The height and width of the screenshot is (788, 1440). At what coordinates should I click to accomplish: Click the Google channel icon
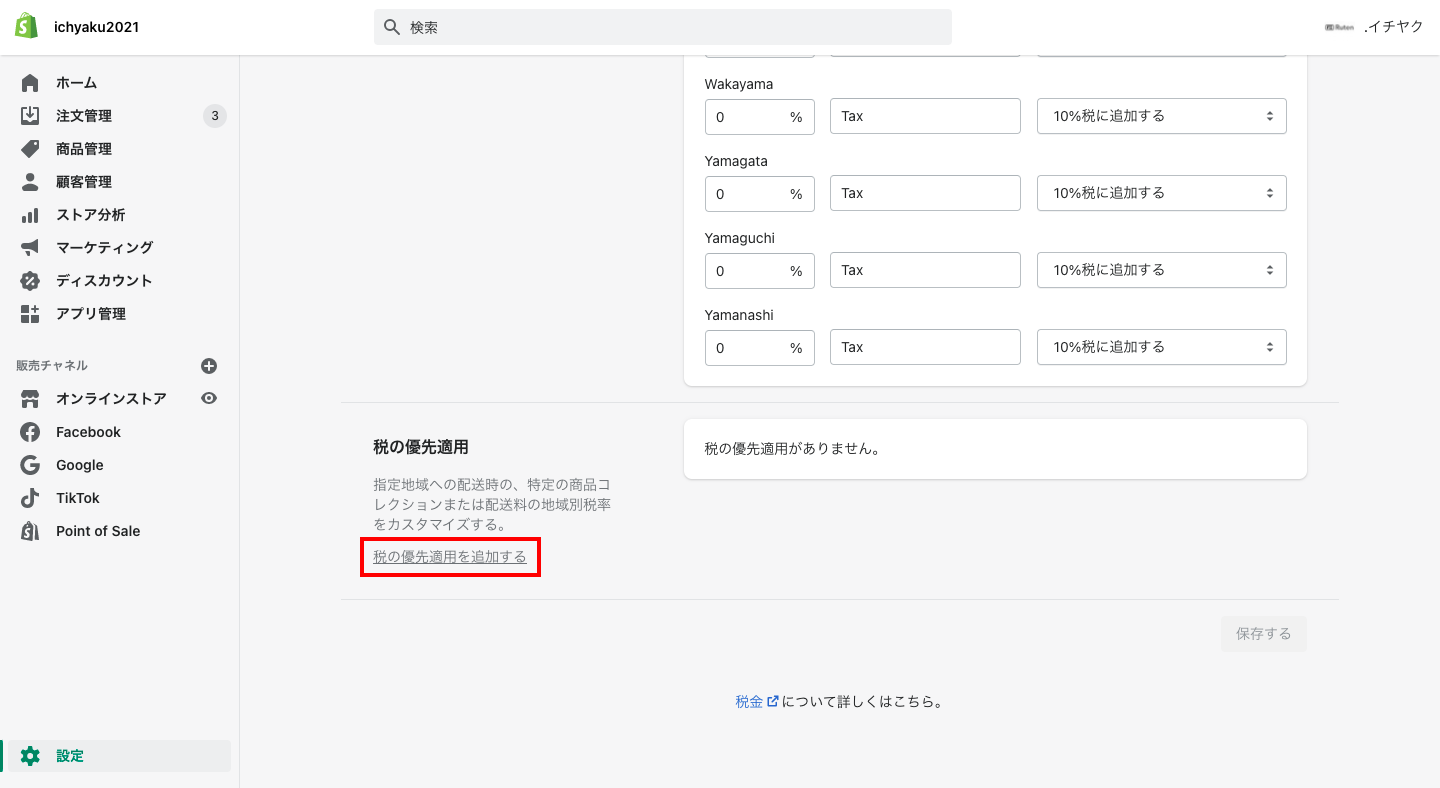30,465
